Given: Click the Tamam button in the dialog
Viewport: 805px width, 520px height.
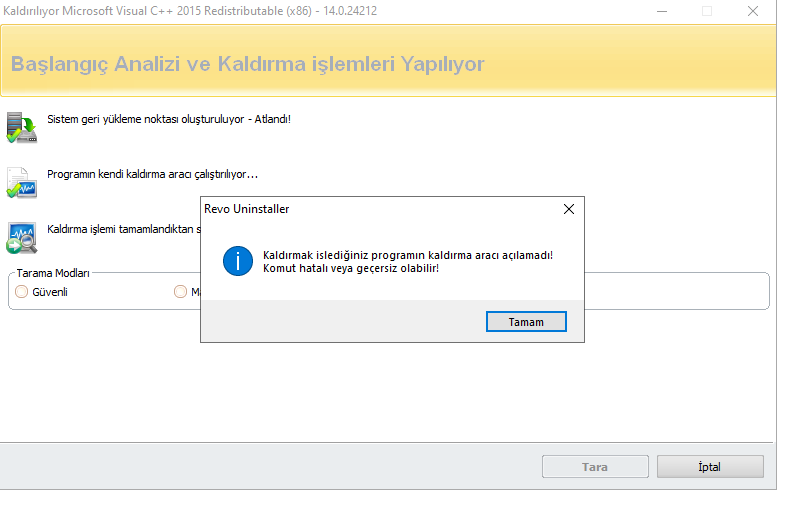Looking at the screenshot, I should [x=526, y=322].
